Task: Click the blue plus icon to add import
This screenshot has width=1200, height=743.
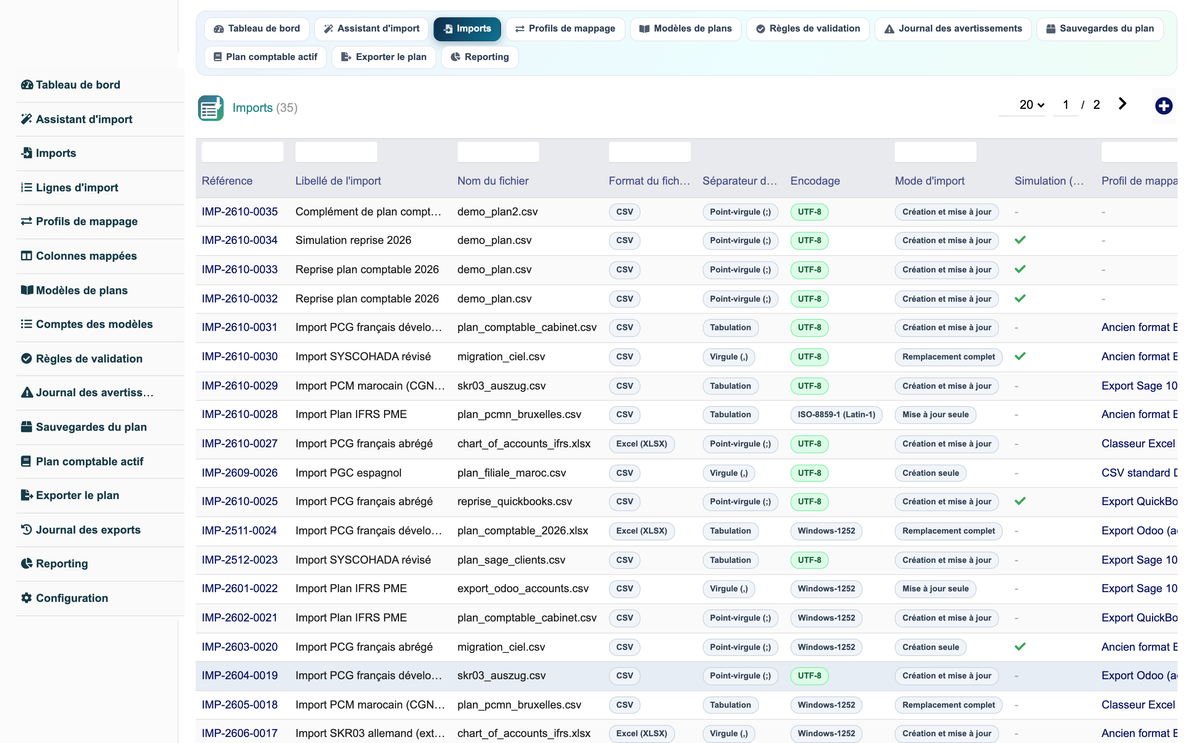Action: tap(1163, 106)
